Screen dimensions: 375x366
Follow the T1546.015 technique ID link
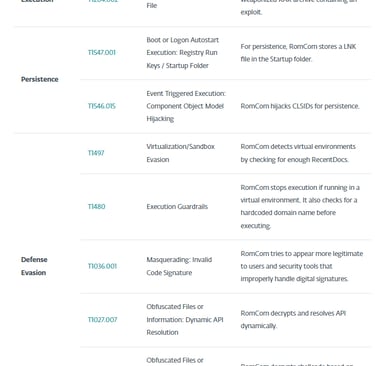[102, 106]
